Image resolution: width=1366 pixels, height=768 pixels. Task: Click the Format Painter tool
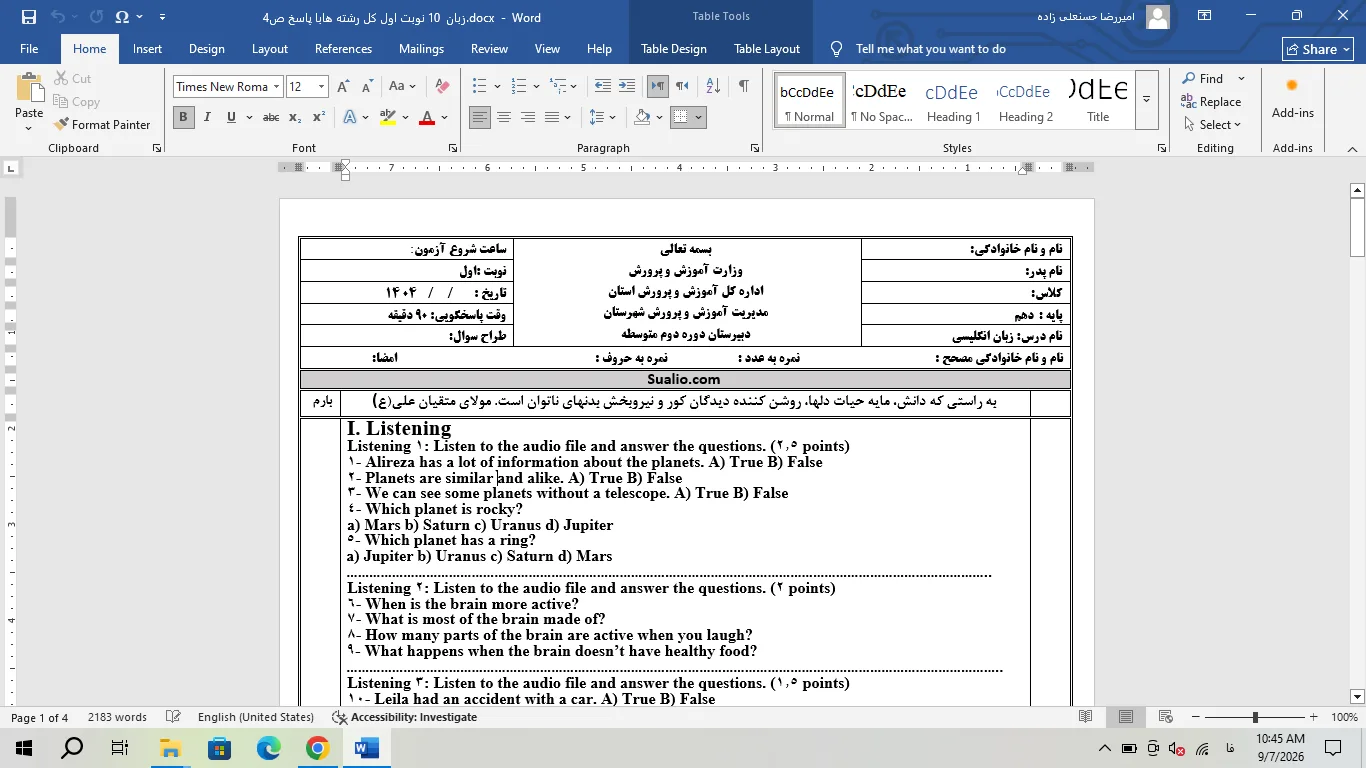coord(104,125)
